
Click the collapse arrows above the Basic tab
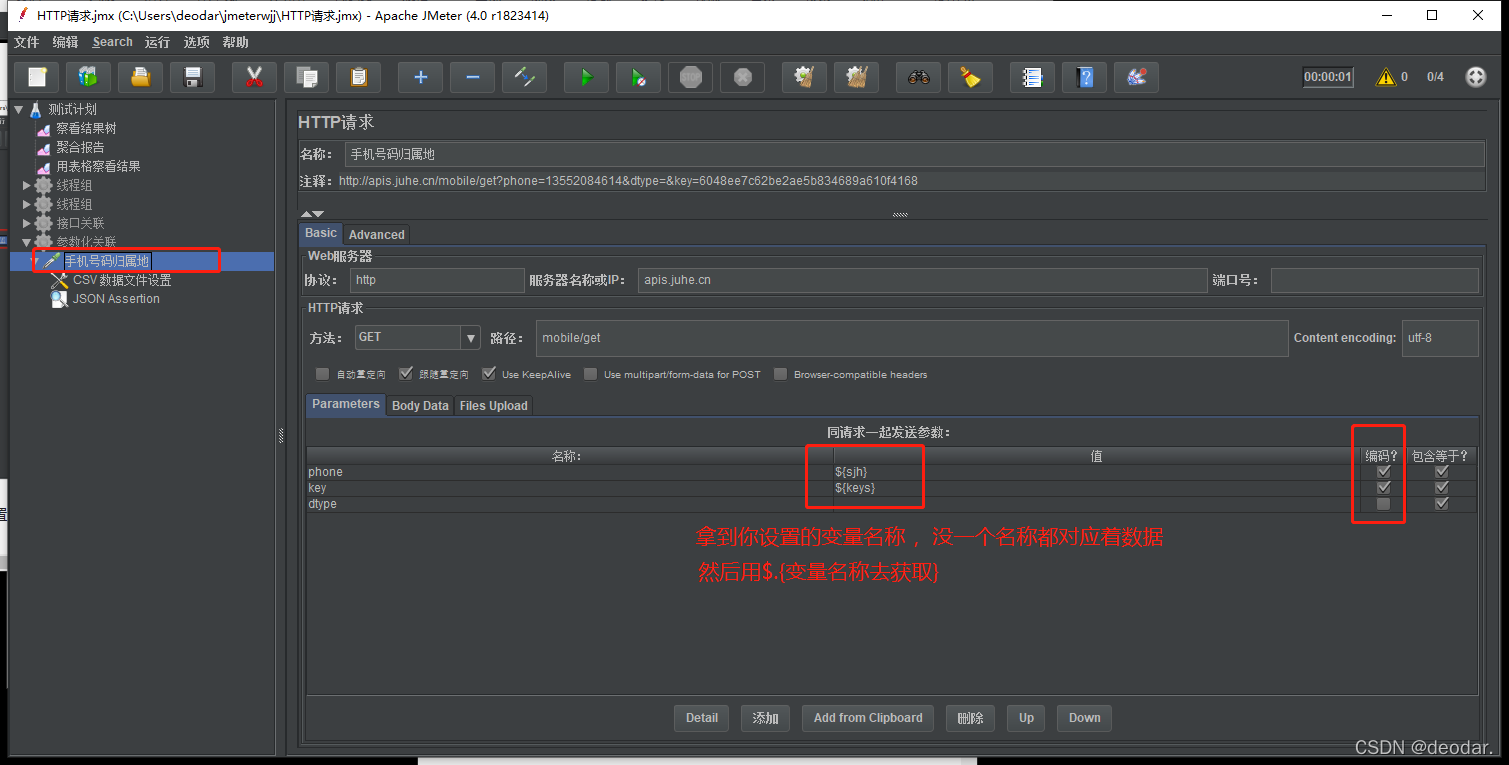click(x=312, y=213)
